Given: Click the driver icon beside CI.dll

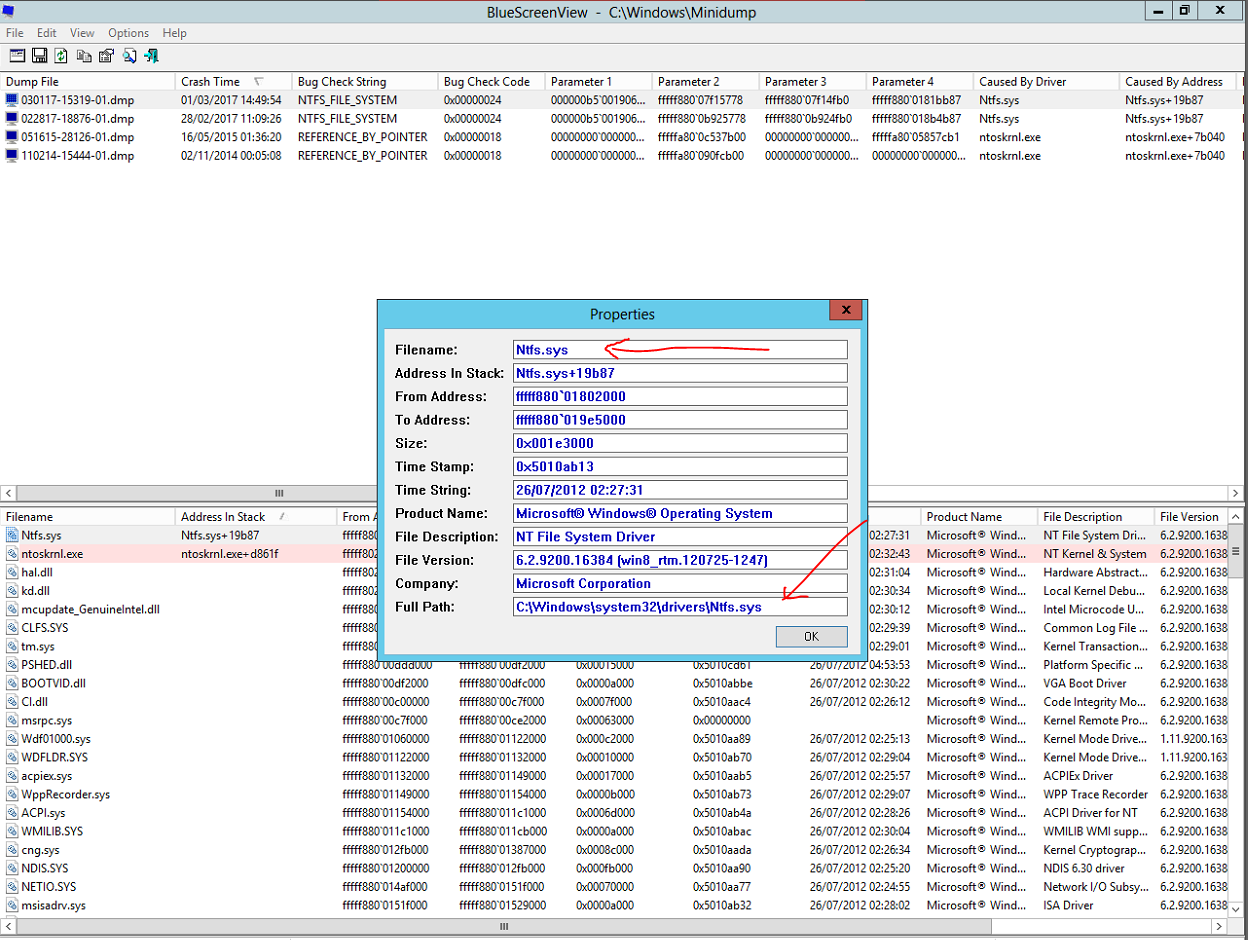Looking at the screenshot, I should [x=12, y=702].
